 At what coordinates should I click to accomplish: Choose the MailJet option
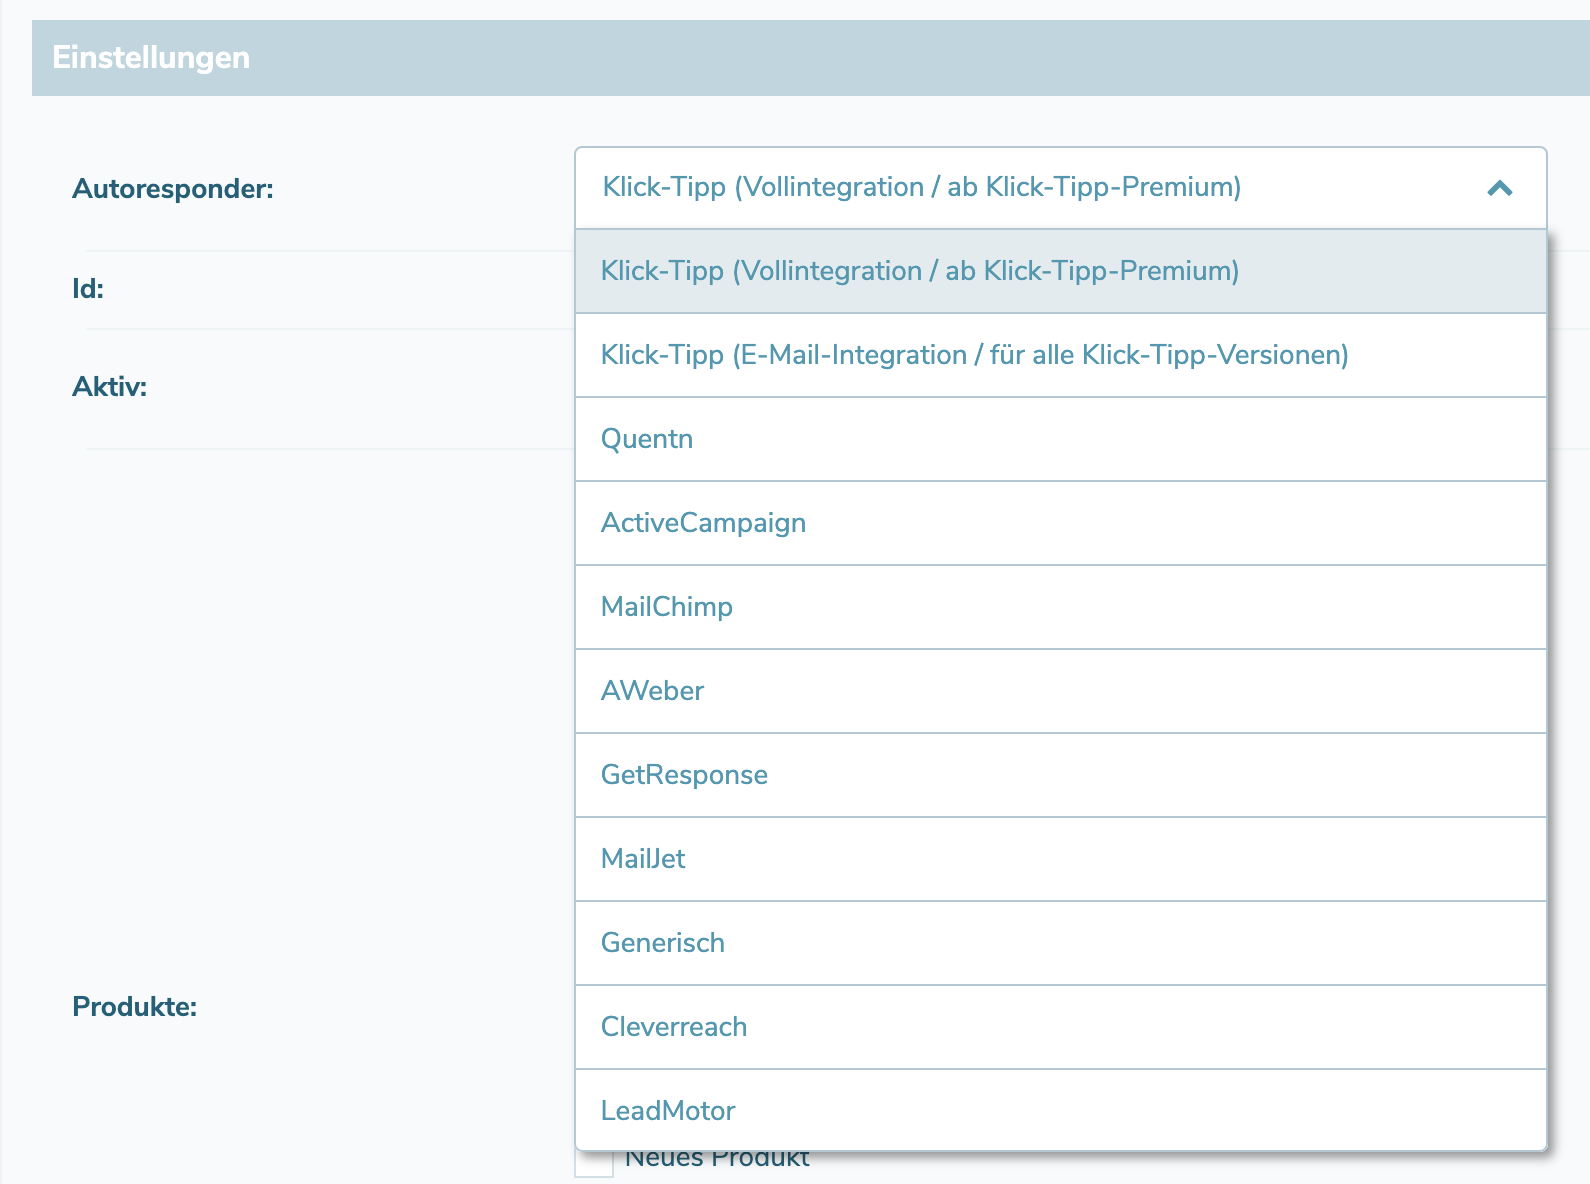[x=643, y=859]
